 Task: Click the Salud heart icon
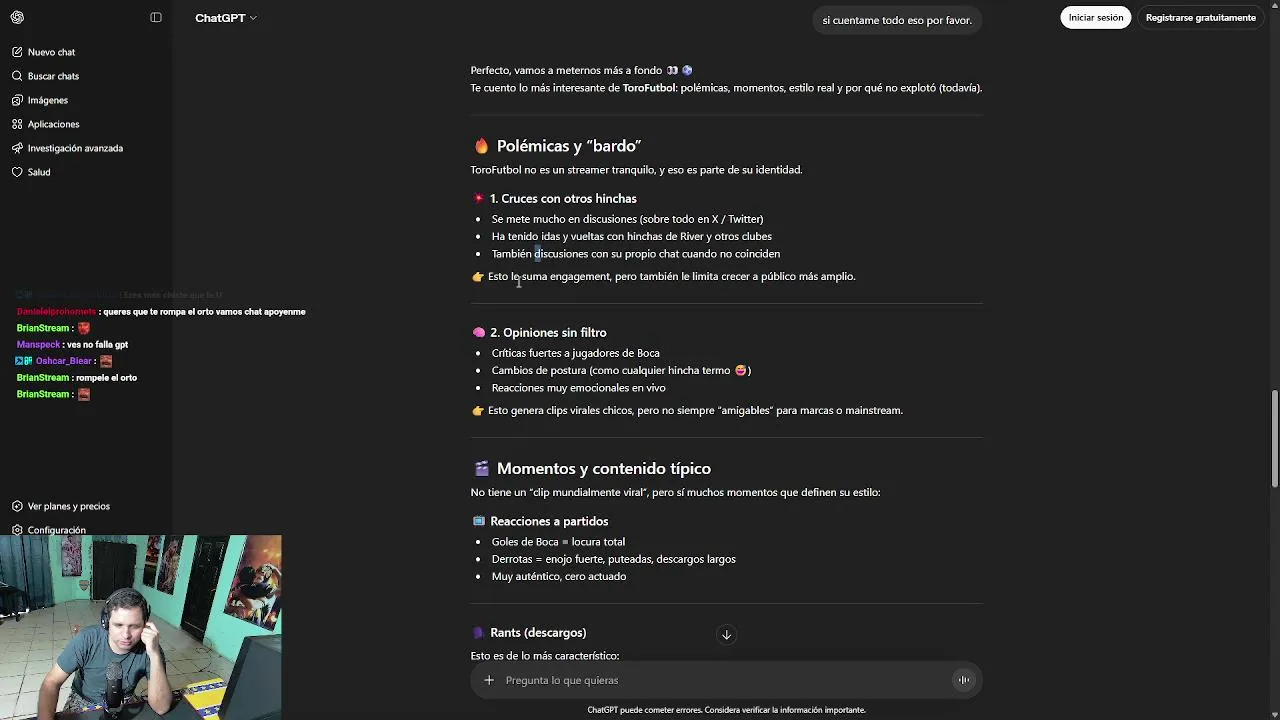[x=17, y=172]
